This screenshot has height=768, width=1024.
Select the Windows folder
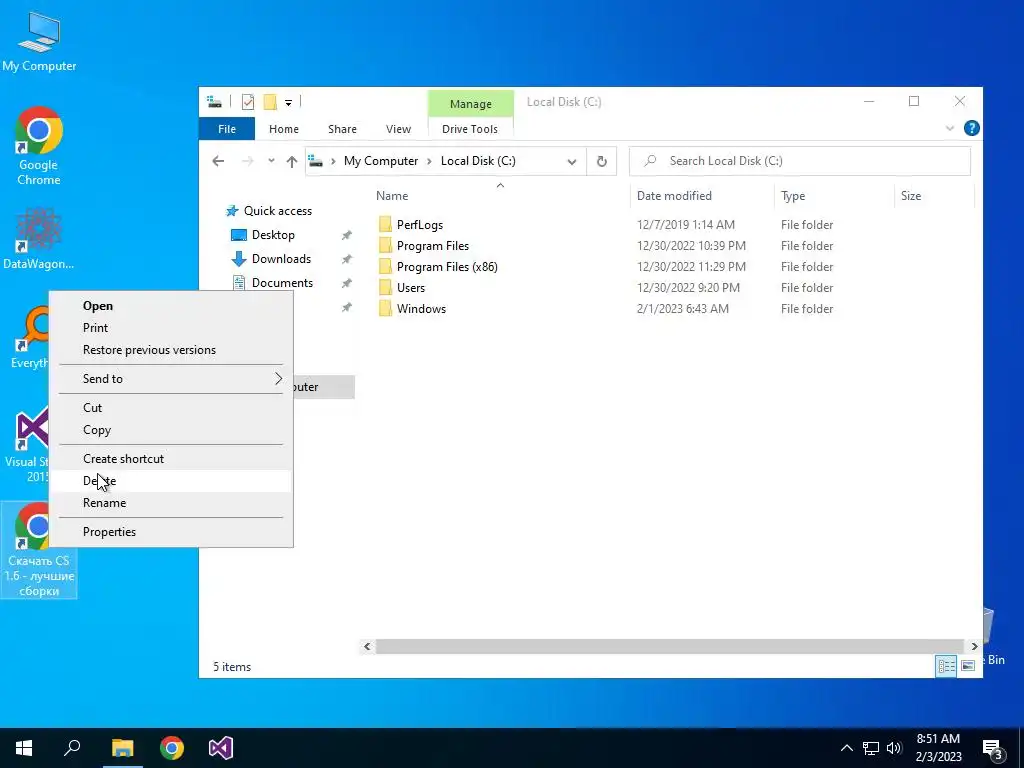pos(421,308)
